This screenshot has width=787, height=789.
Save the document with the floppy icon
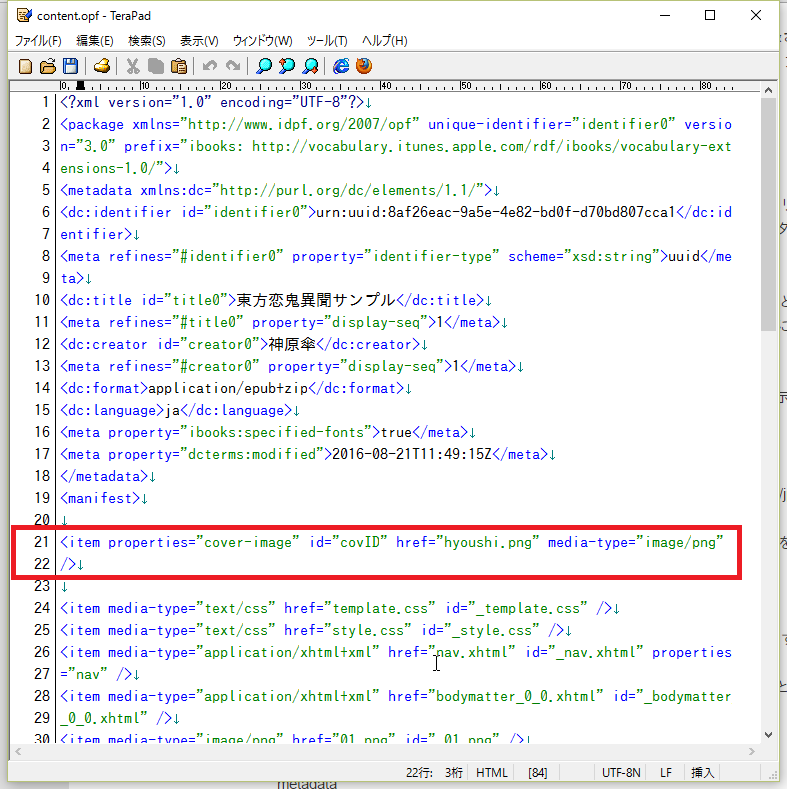70,66
